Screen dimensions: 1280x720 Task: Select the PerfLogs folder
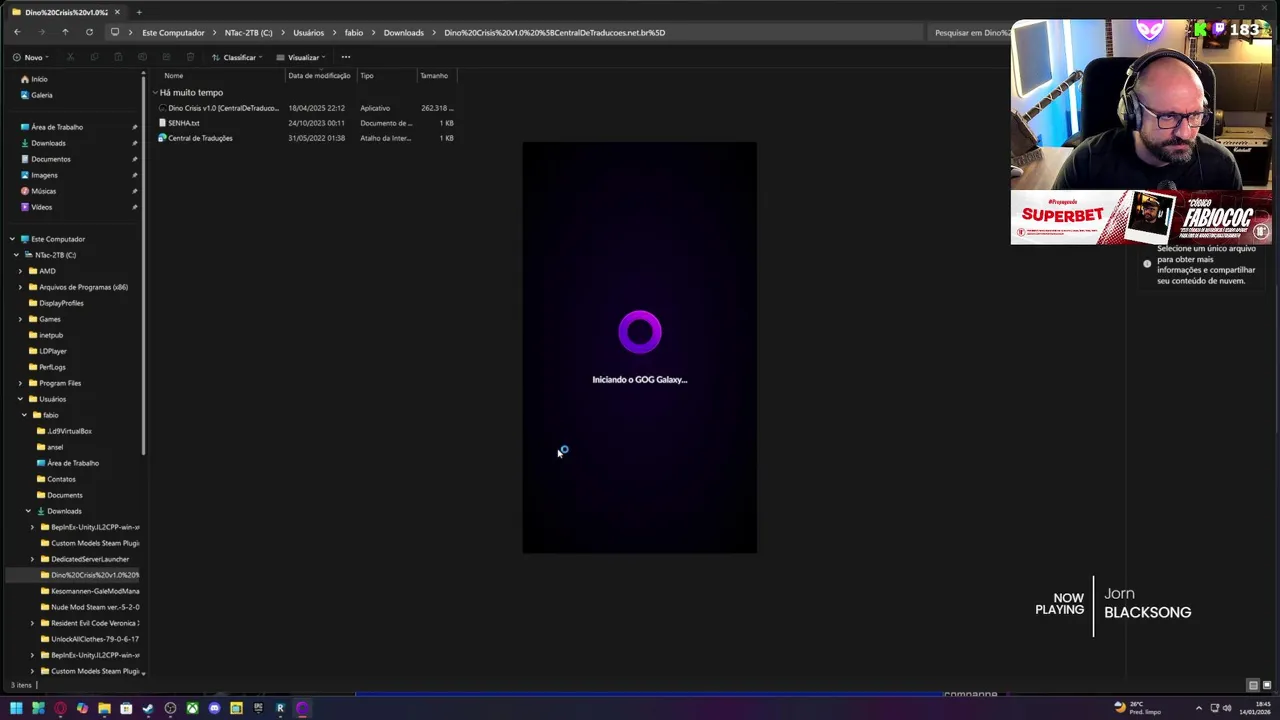[52, 367]
